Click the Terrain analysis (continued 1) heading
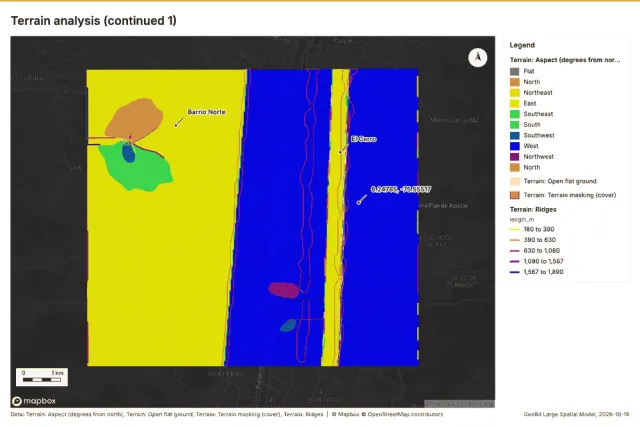Viewport: 640px width, 427px height. tap(93, 21)
